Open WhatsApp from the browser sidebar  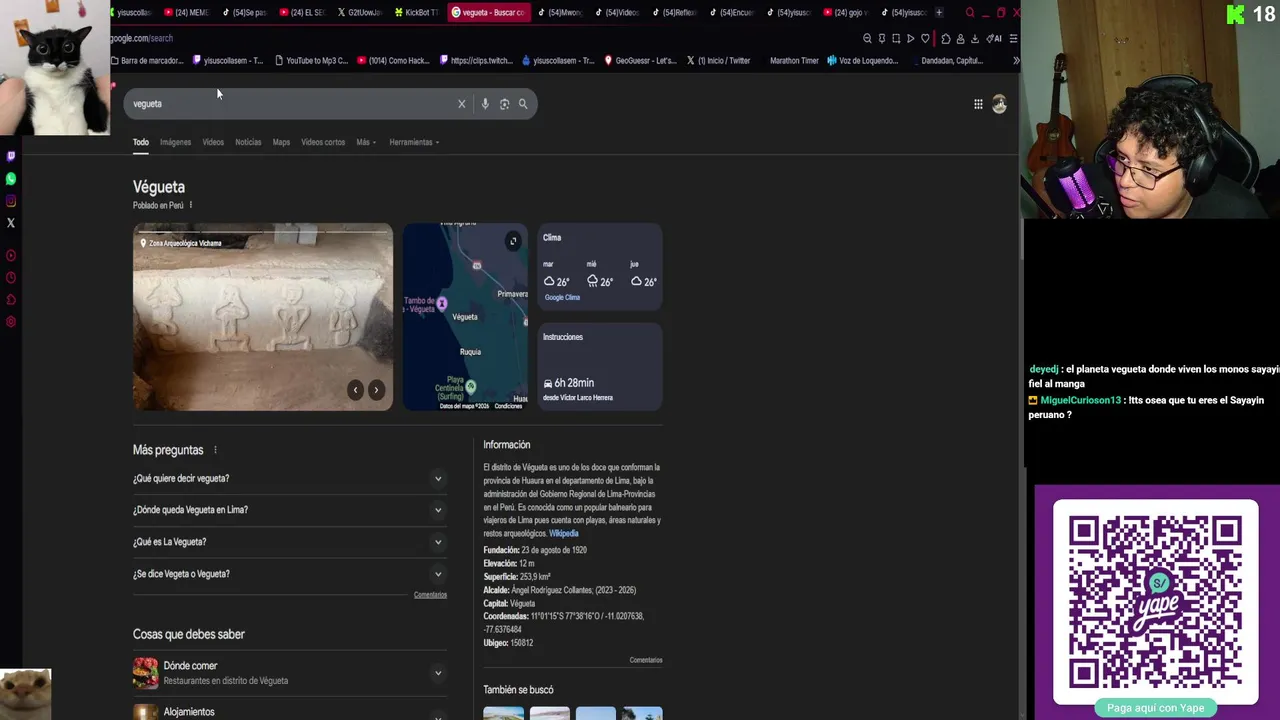click(11, 179)
